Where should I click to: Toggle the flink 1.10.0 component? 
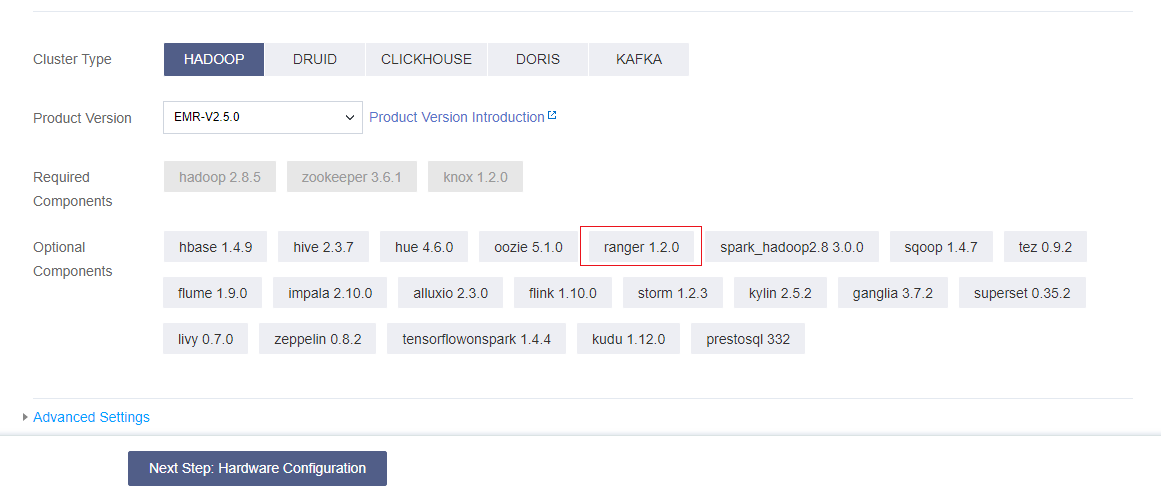click(x=563, y=293)
